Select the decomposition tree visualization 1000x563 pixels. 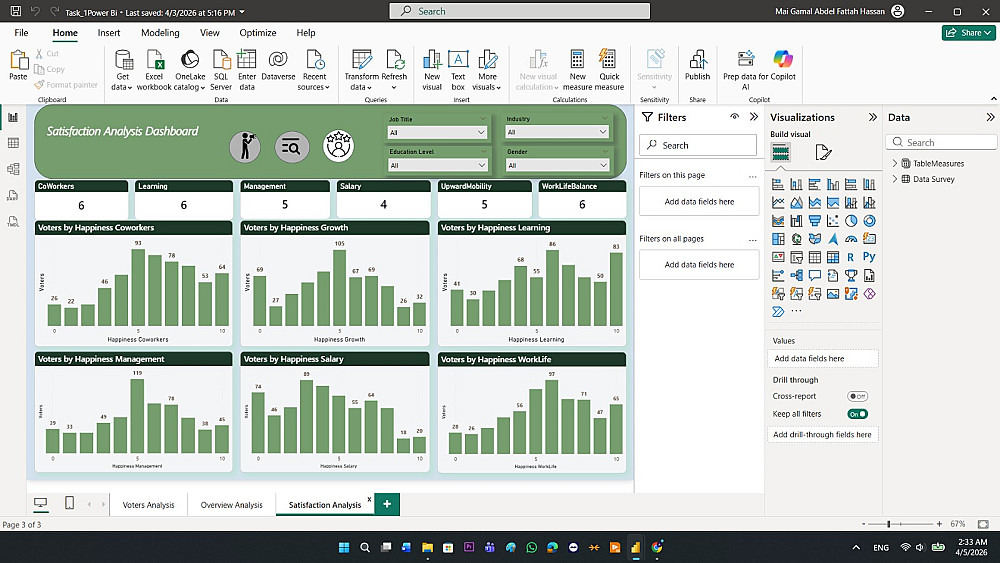[797, 275]
